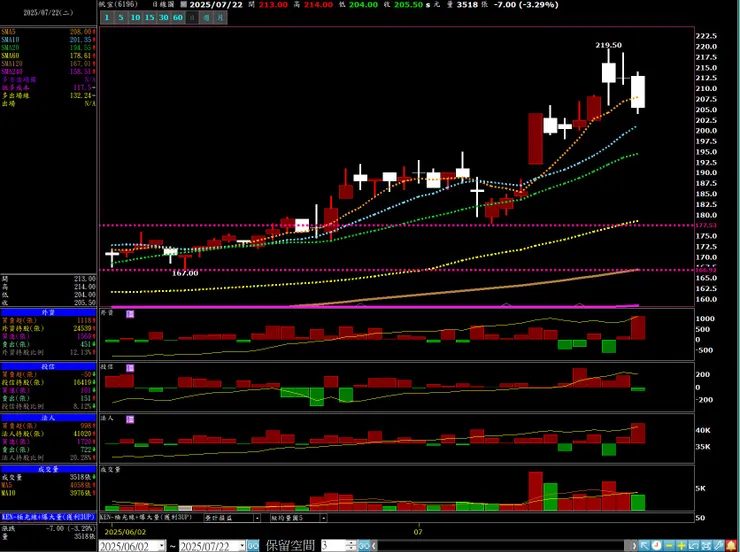
Task: Click the 成交量 blue panel header
Action: pos(48,469)
